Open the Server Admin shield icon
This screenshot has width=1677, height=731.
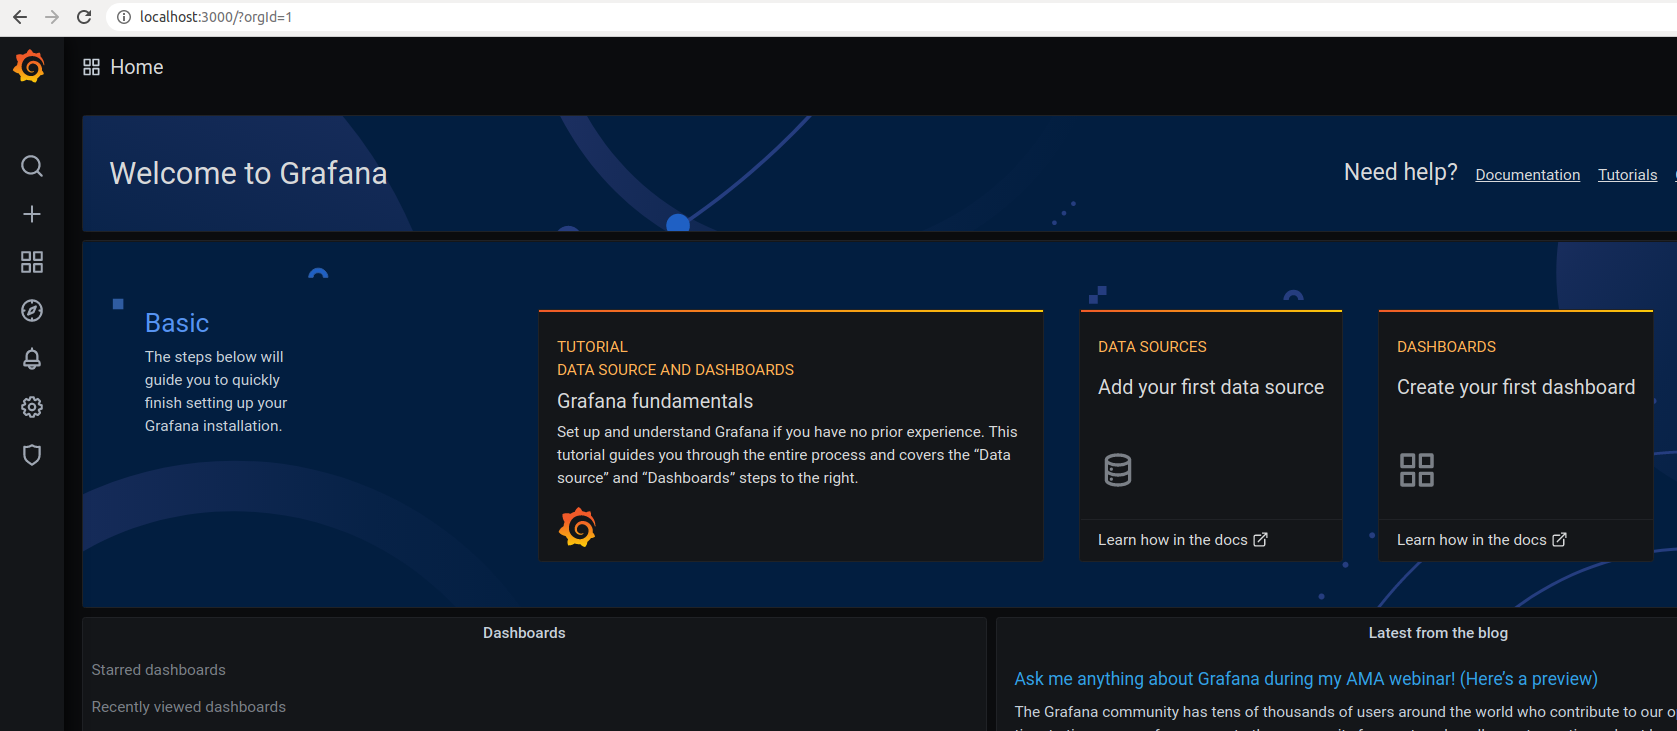tap(32, 455)
